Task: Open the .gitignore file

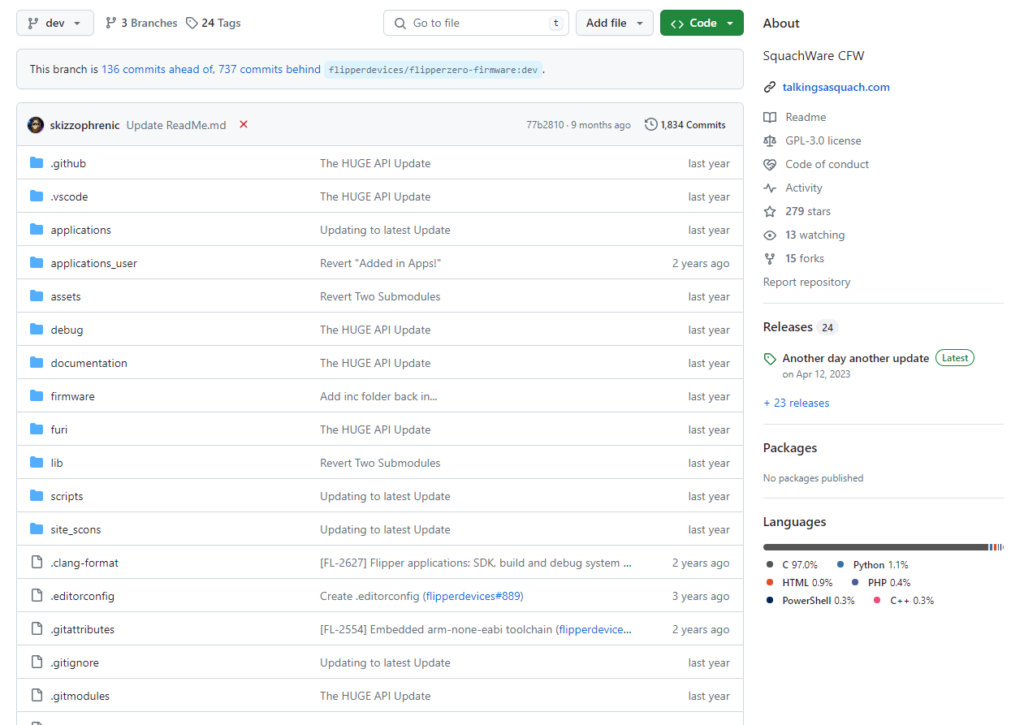Action: pos(74,663)
